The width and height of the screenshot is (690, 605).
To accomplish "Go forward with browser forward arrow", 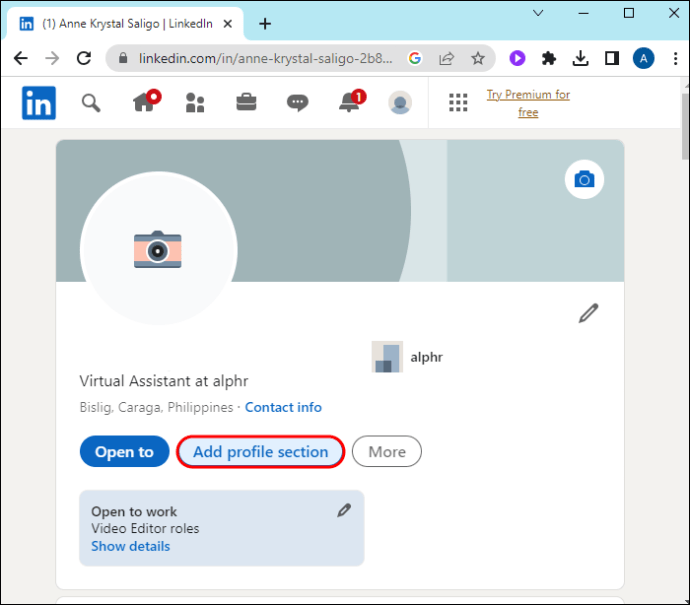I will (x=52, y=58).
